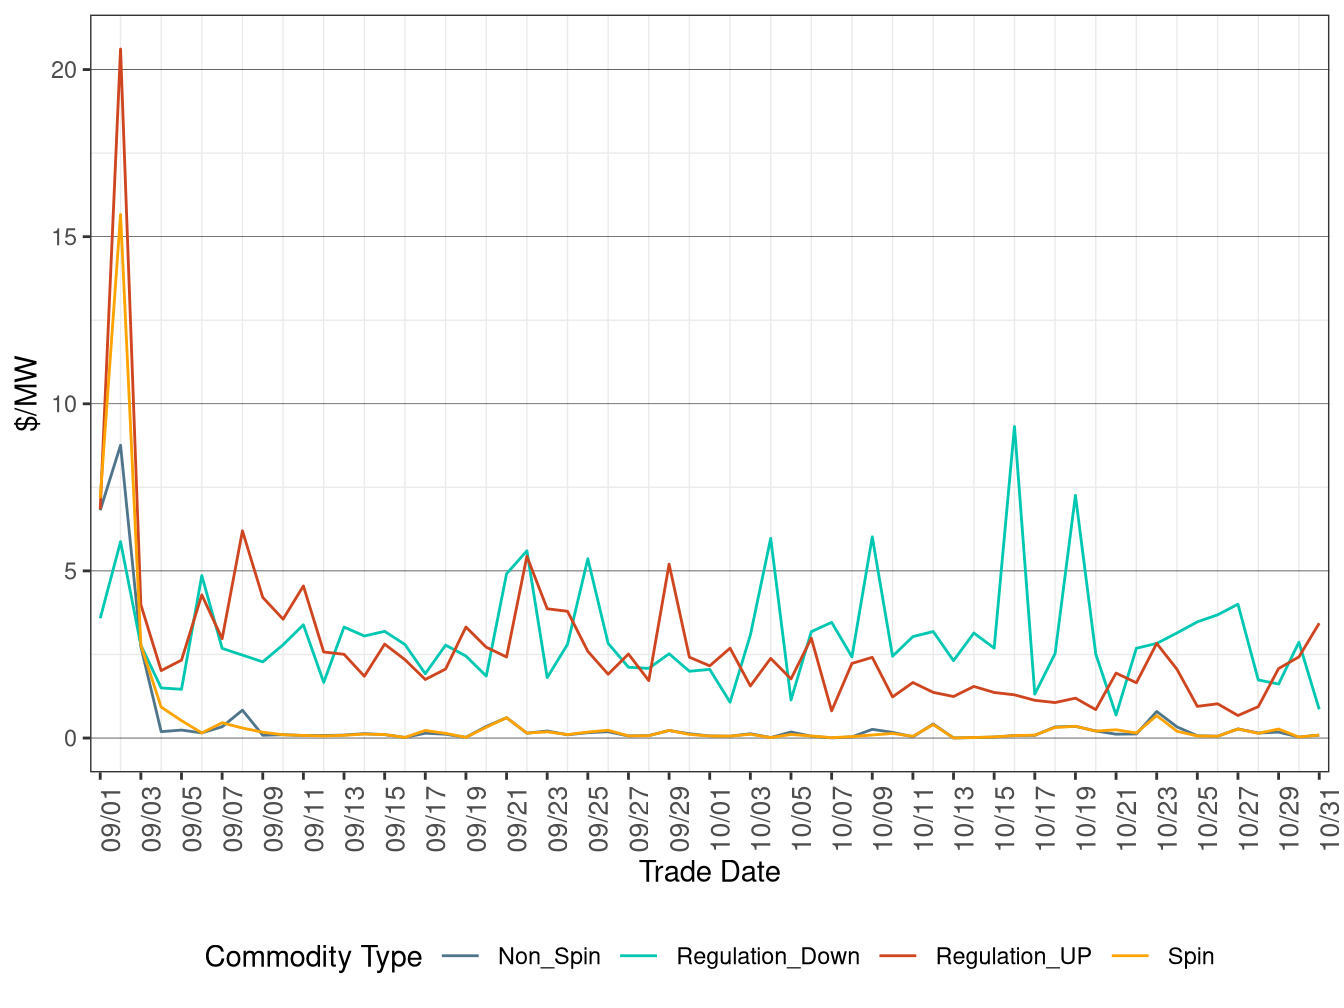
Task: Toggle visibility of the Spin series
Action: pos(1191,956)
